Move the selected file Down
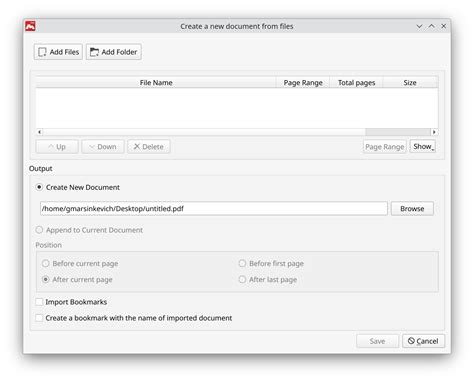Image resolution: width=474 pixels, height=381 pixels. [x=103, y=147]
